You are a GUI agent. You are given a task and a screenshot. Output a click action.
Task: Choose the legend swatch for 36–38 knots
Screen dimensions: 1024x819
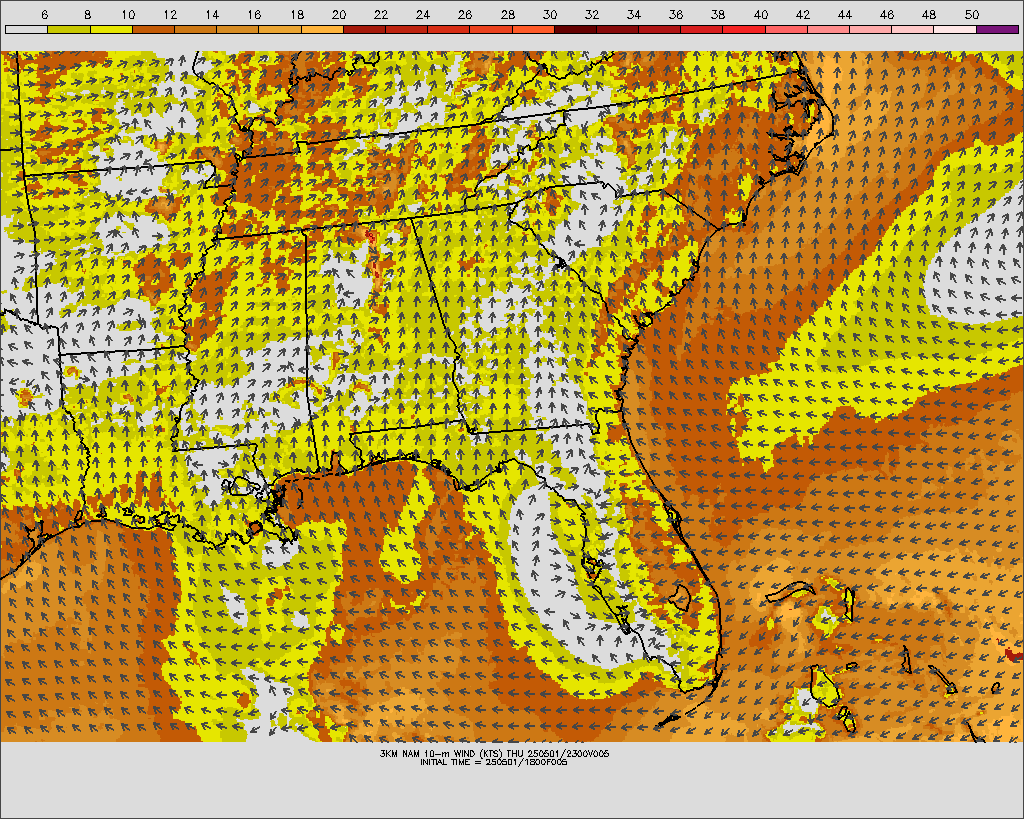coord(702,29)
